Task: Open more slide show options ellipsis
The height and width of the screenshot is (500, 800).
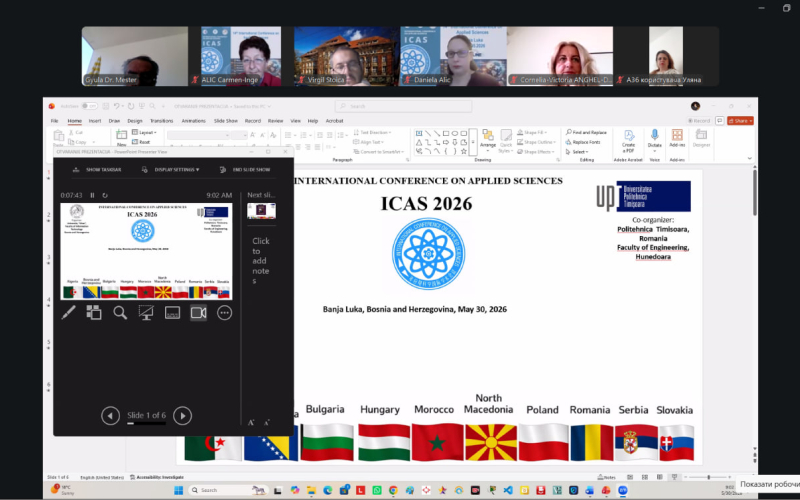Action: (x=224, y=312)
